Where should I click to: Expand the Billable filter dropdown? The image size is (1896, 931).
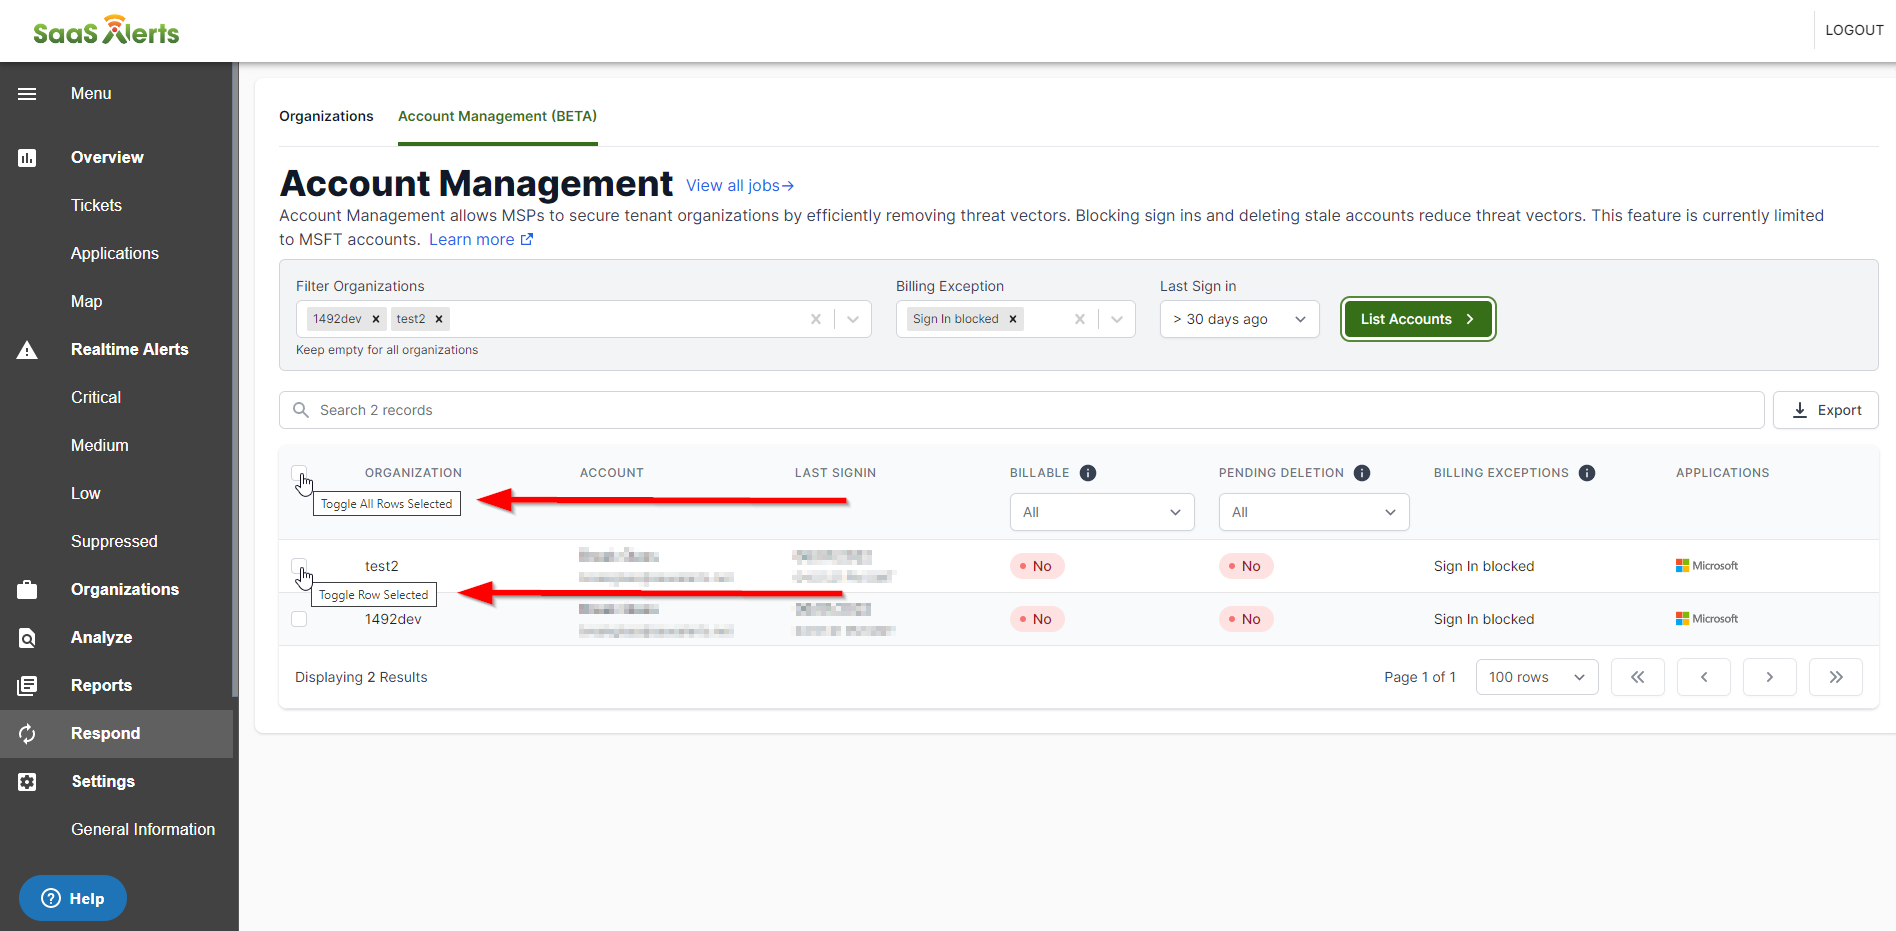[1101, 512]
